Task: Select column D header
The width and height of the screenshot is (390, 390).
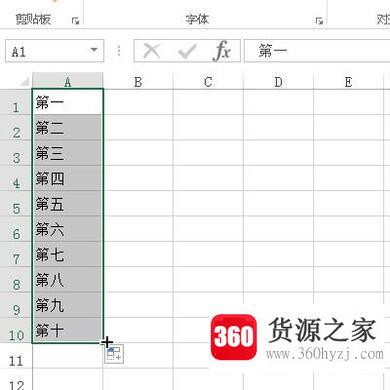Action: click(x=278, y=81)
